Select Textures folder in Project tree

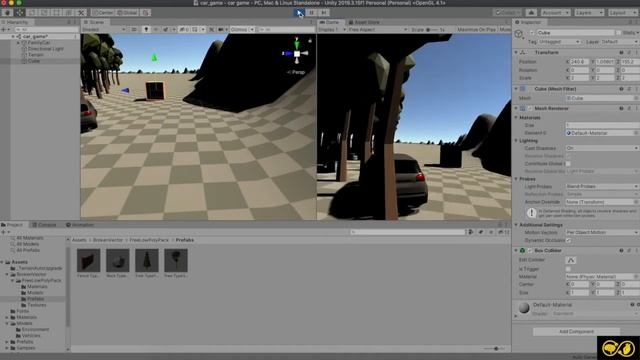[36, 305]
